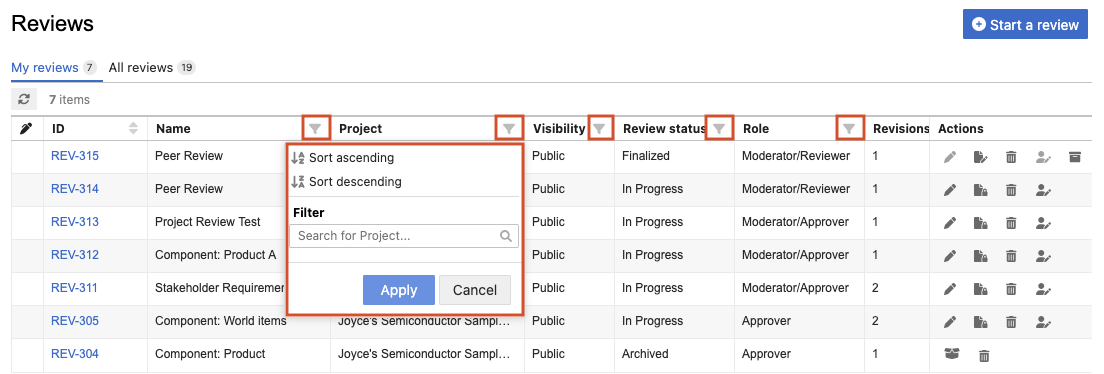Open the Role column filter icon

click(x=849, y=128)
